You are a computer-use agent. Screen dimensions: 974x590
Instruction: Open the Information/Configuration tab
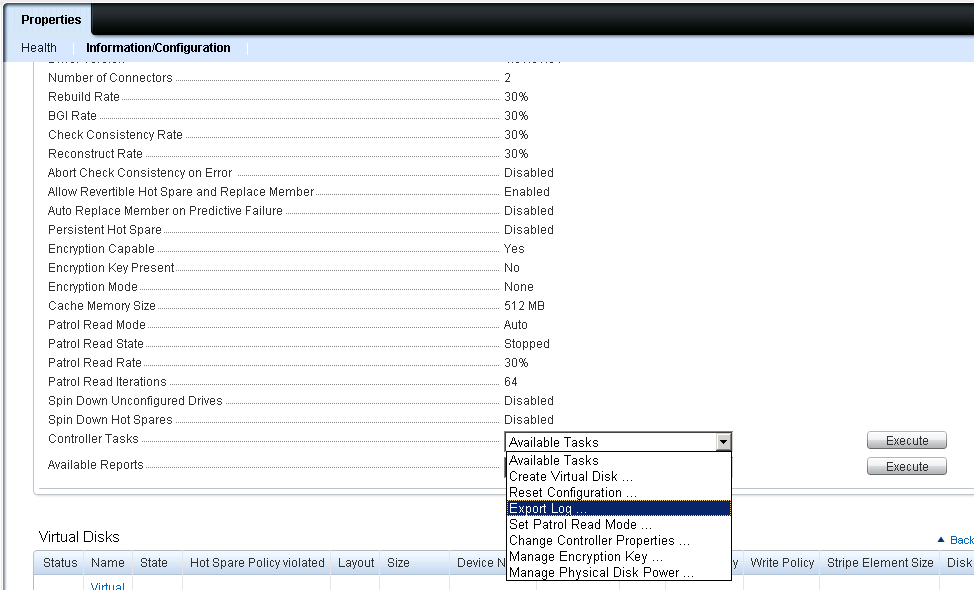click(x=158, y=47)
